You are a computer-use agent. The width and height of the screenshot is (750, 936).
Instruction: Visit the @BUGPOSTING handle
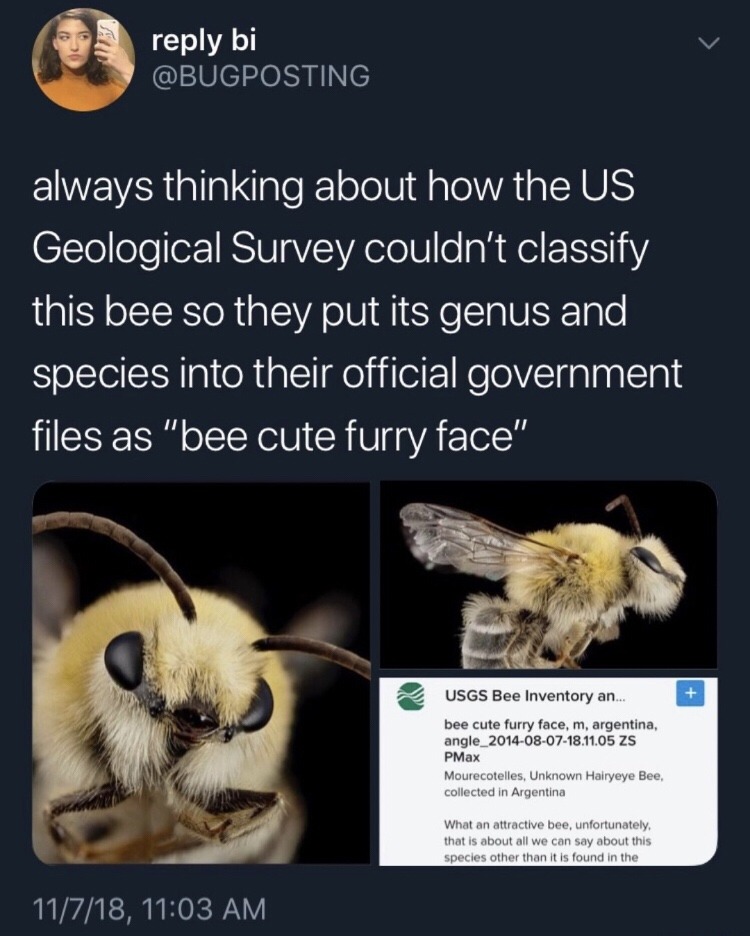pos(261,75)
